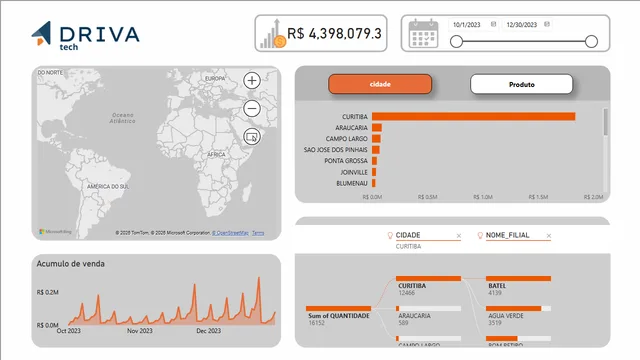Select the PONTA GROSSA bar
This screenshot has width=640, height=360.
[374, 161]
